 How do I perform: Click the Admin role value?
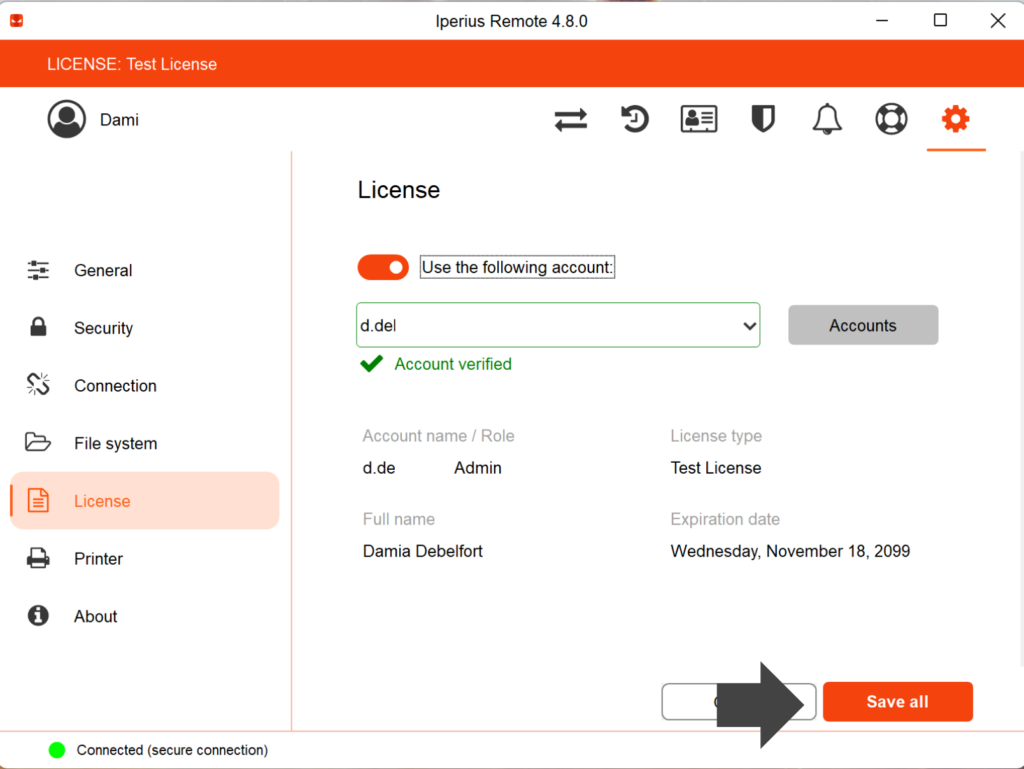coord(477,468)
